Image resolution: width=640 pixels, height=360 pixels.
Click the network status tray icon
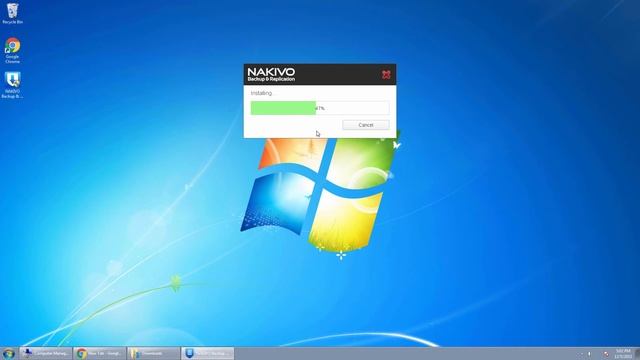tap(606, 354)
